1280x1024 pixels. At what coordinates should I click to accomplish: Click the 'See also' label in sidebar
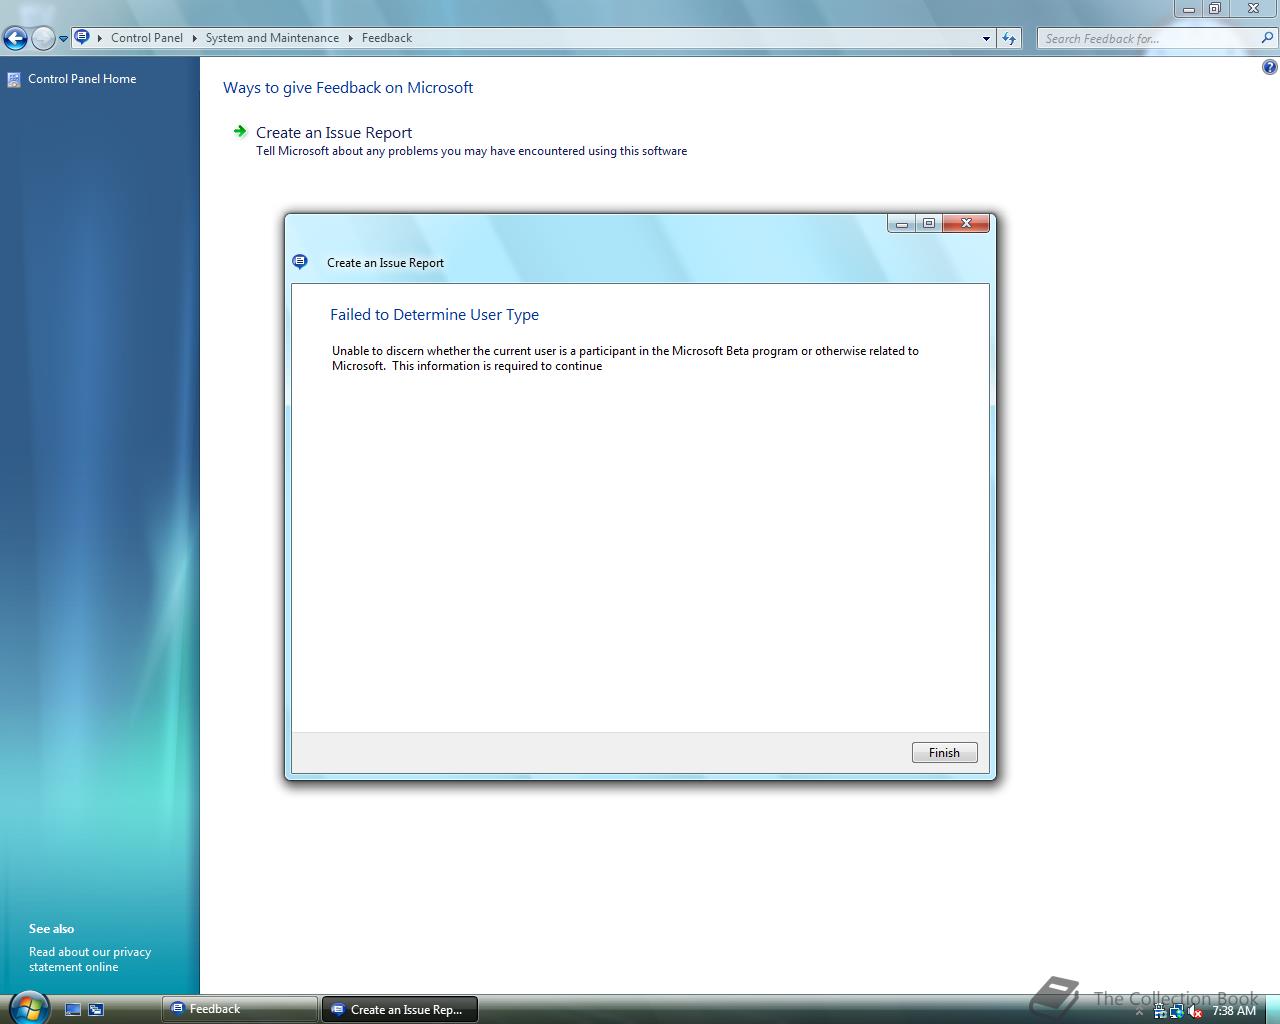51,928
